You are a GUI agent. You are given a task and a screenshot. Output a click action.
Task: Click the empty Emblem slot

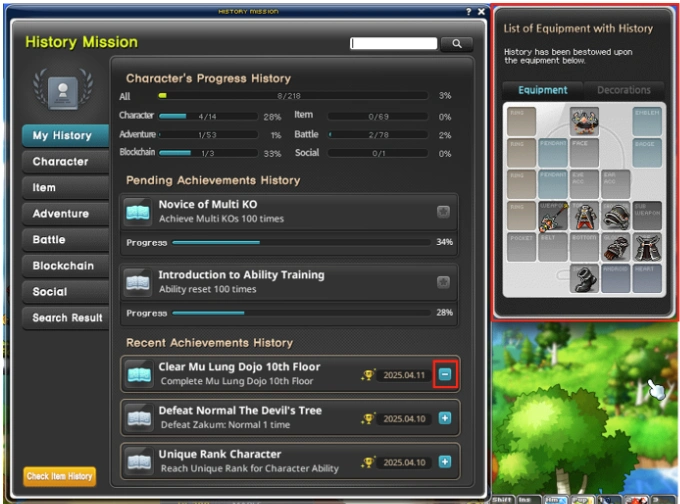pyautogui.click(x=647, y=121)
